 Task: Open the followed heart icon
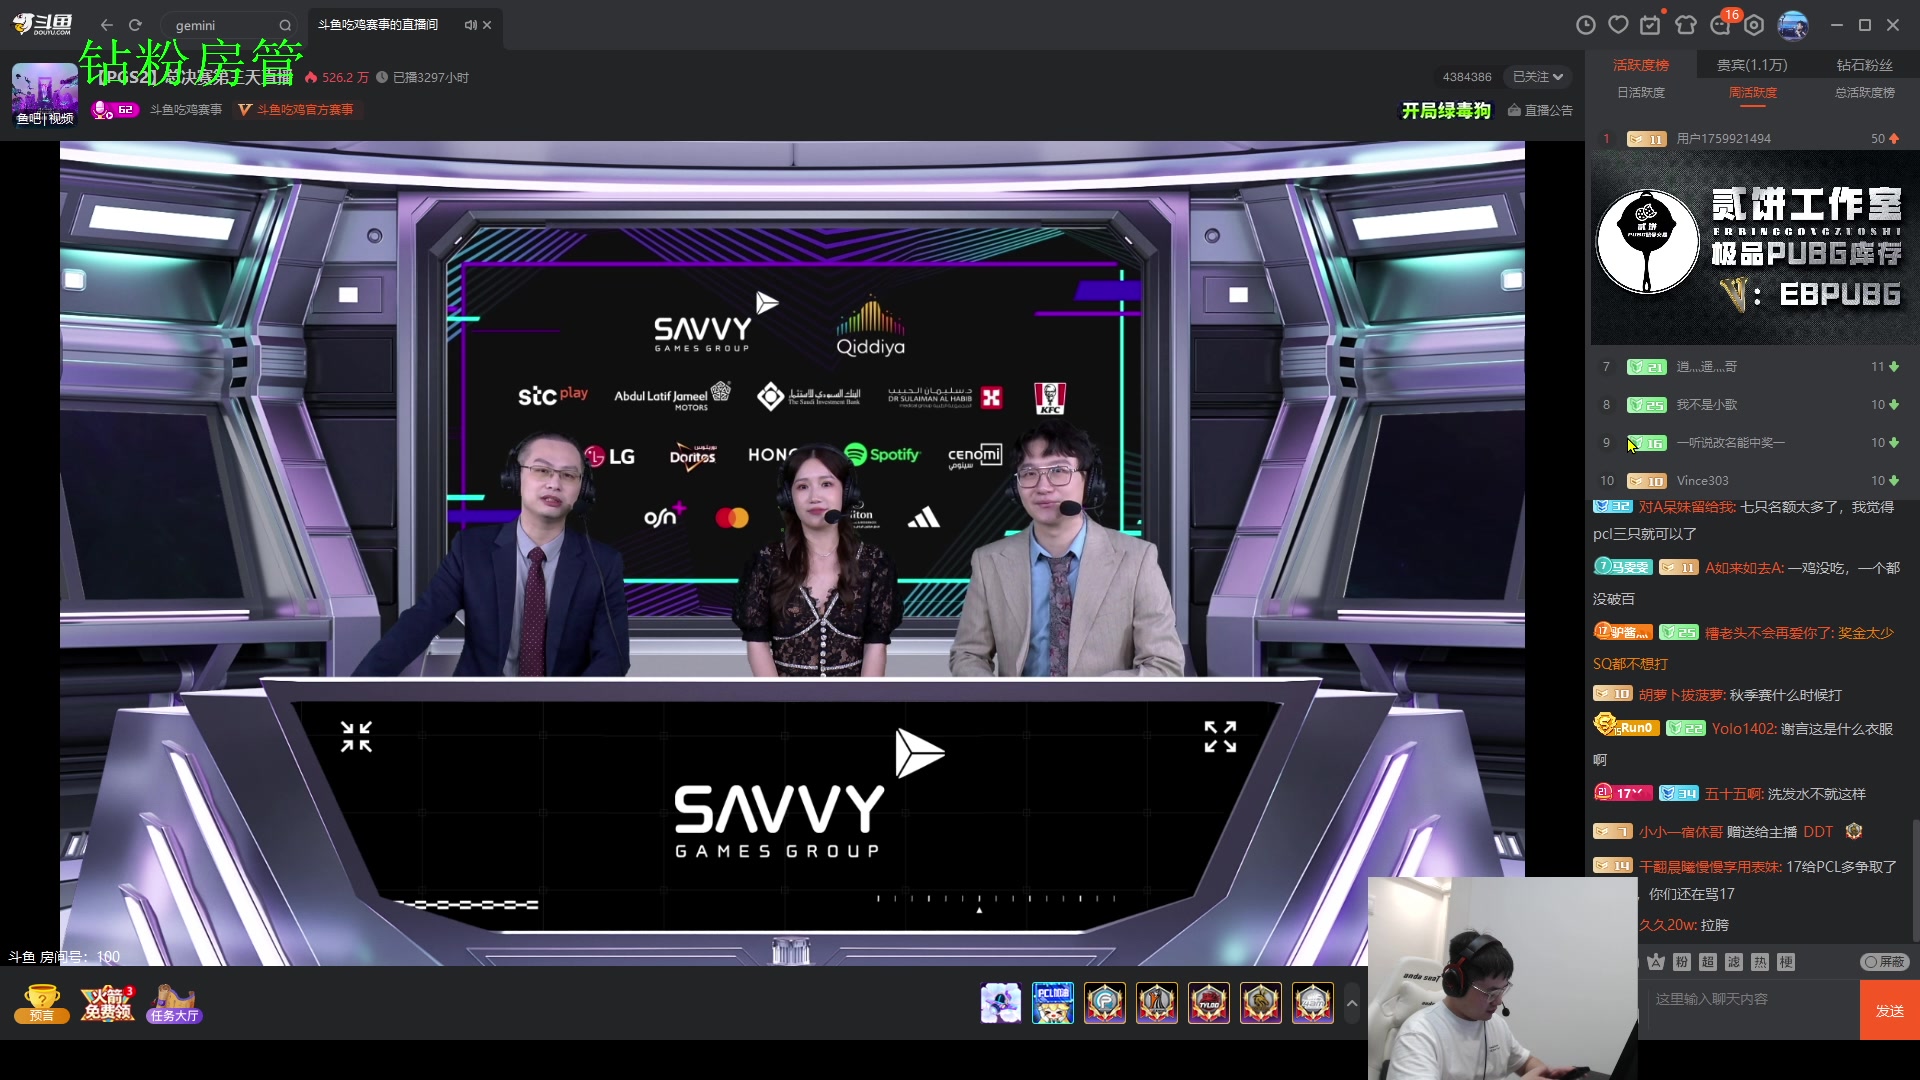[x=1618, y=25]
